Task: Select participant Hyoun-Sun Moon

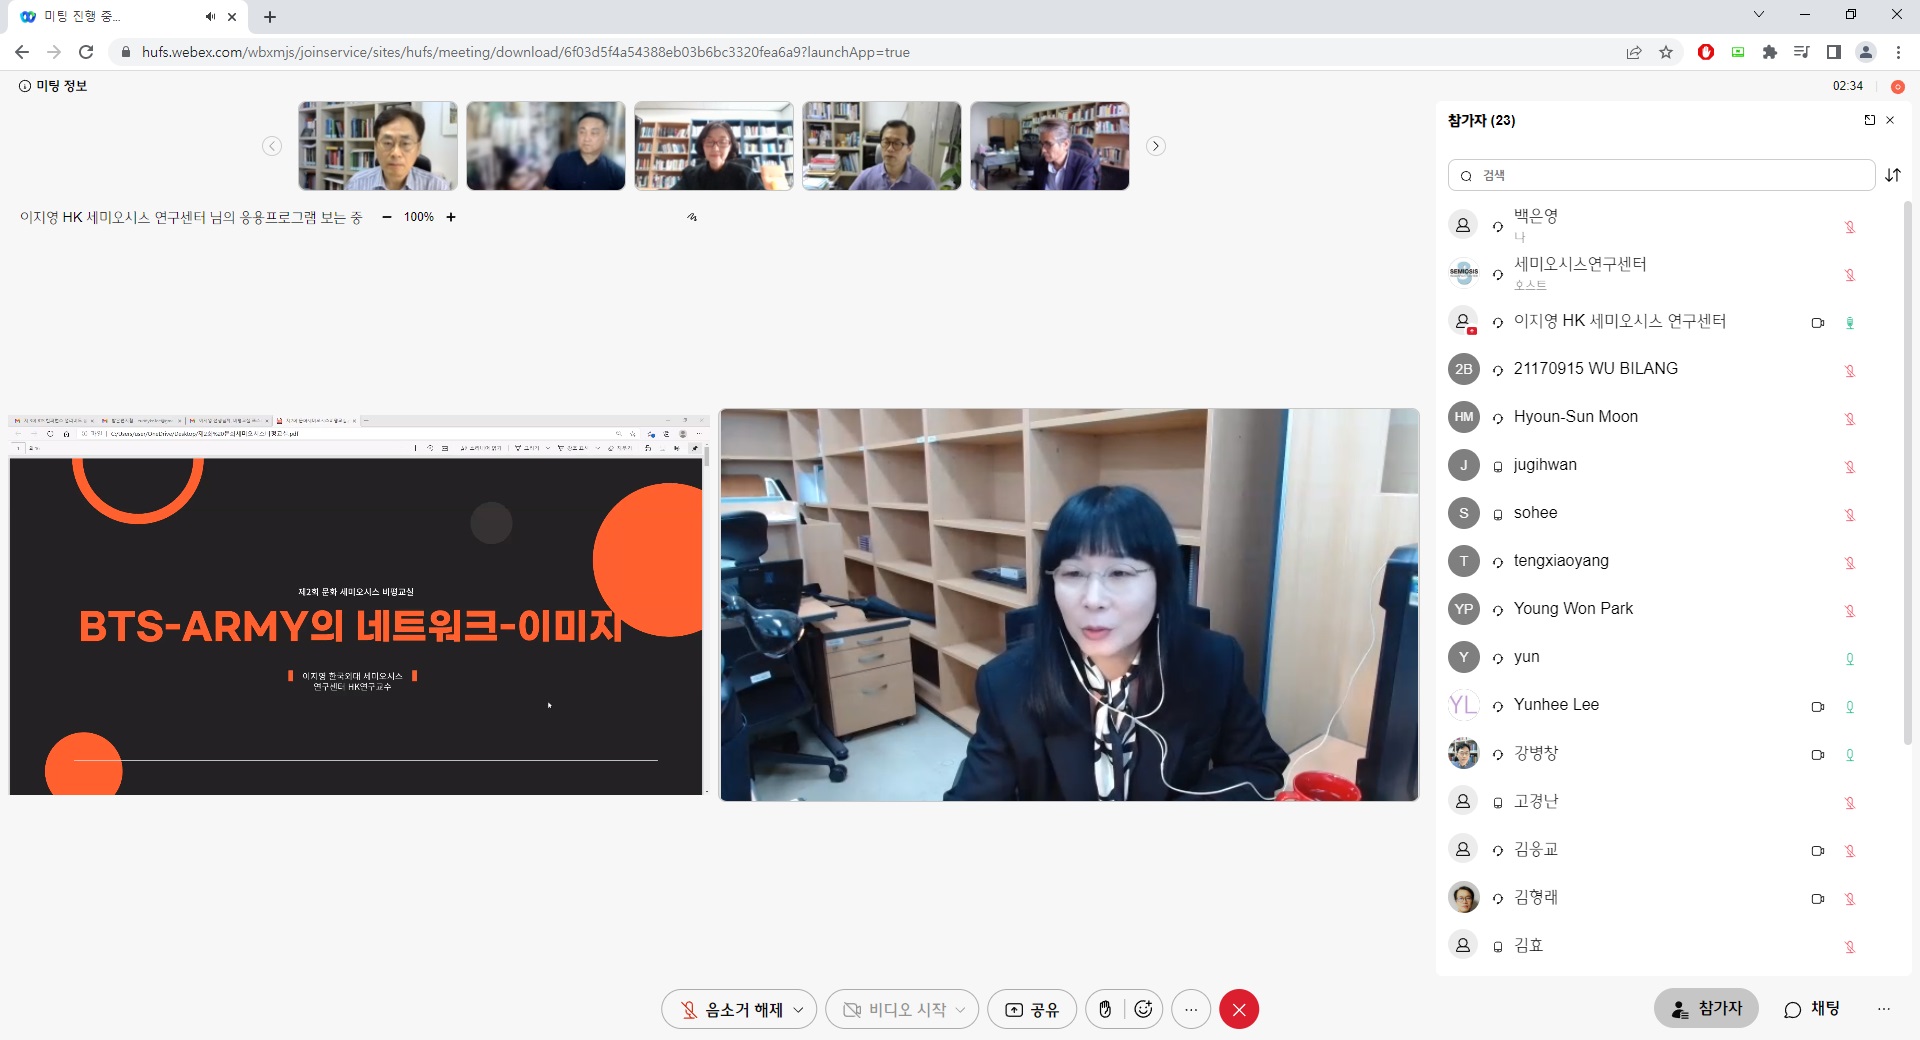Action: click(1667, 417)
